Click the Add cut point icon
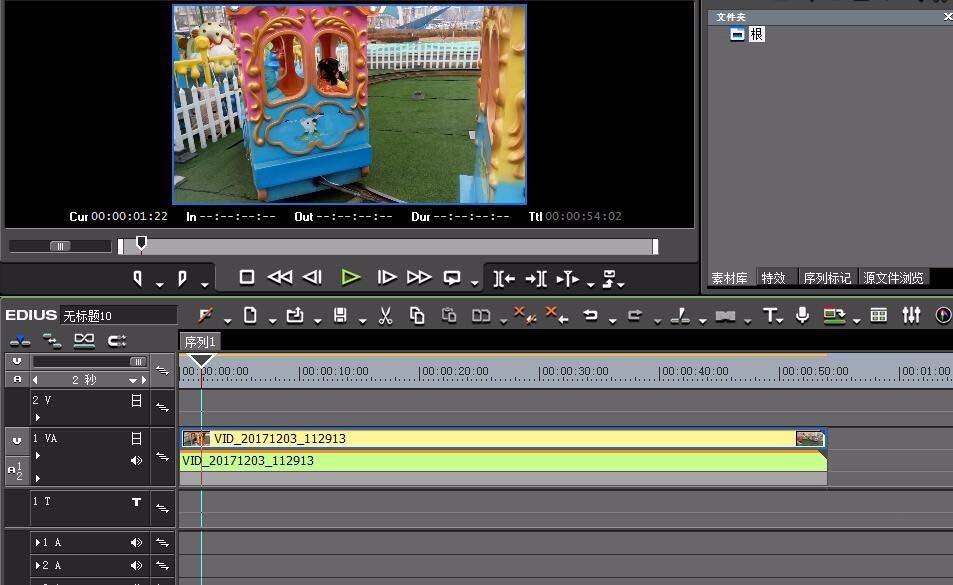The height and width of the screenshot is (585, 953). [x=680, y=315]
